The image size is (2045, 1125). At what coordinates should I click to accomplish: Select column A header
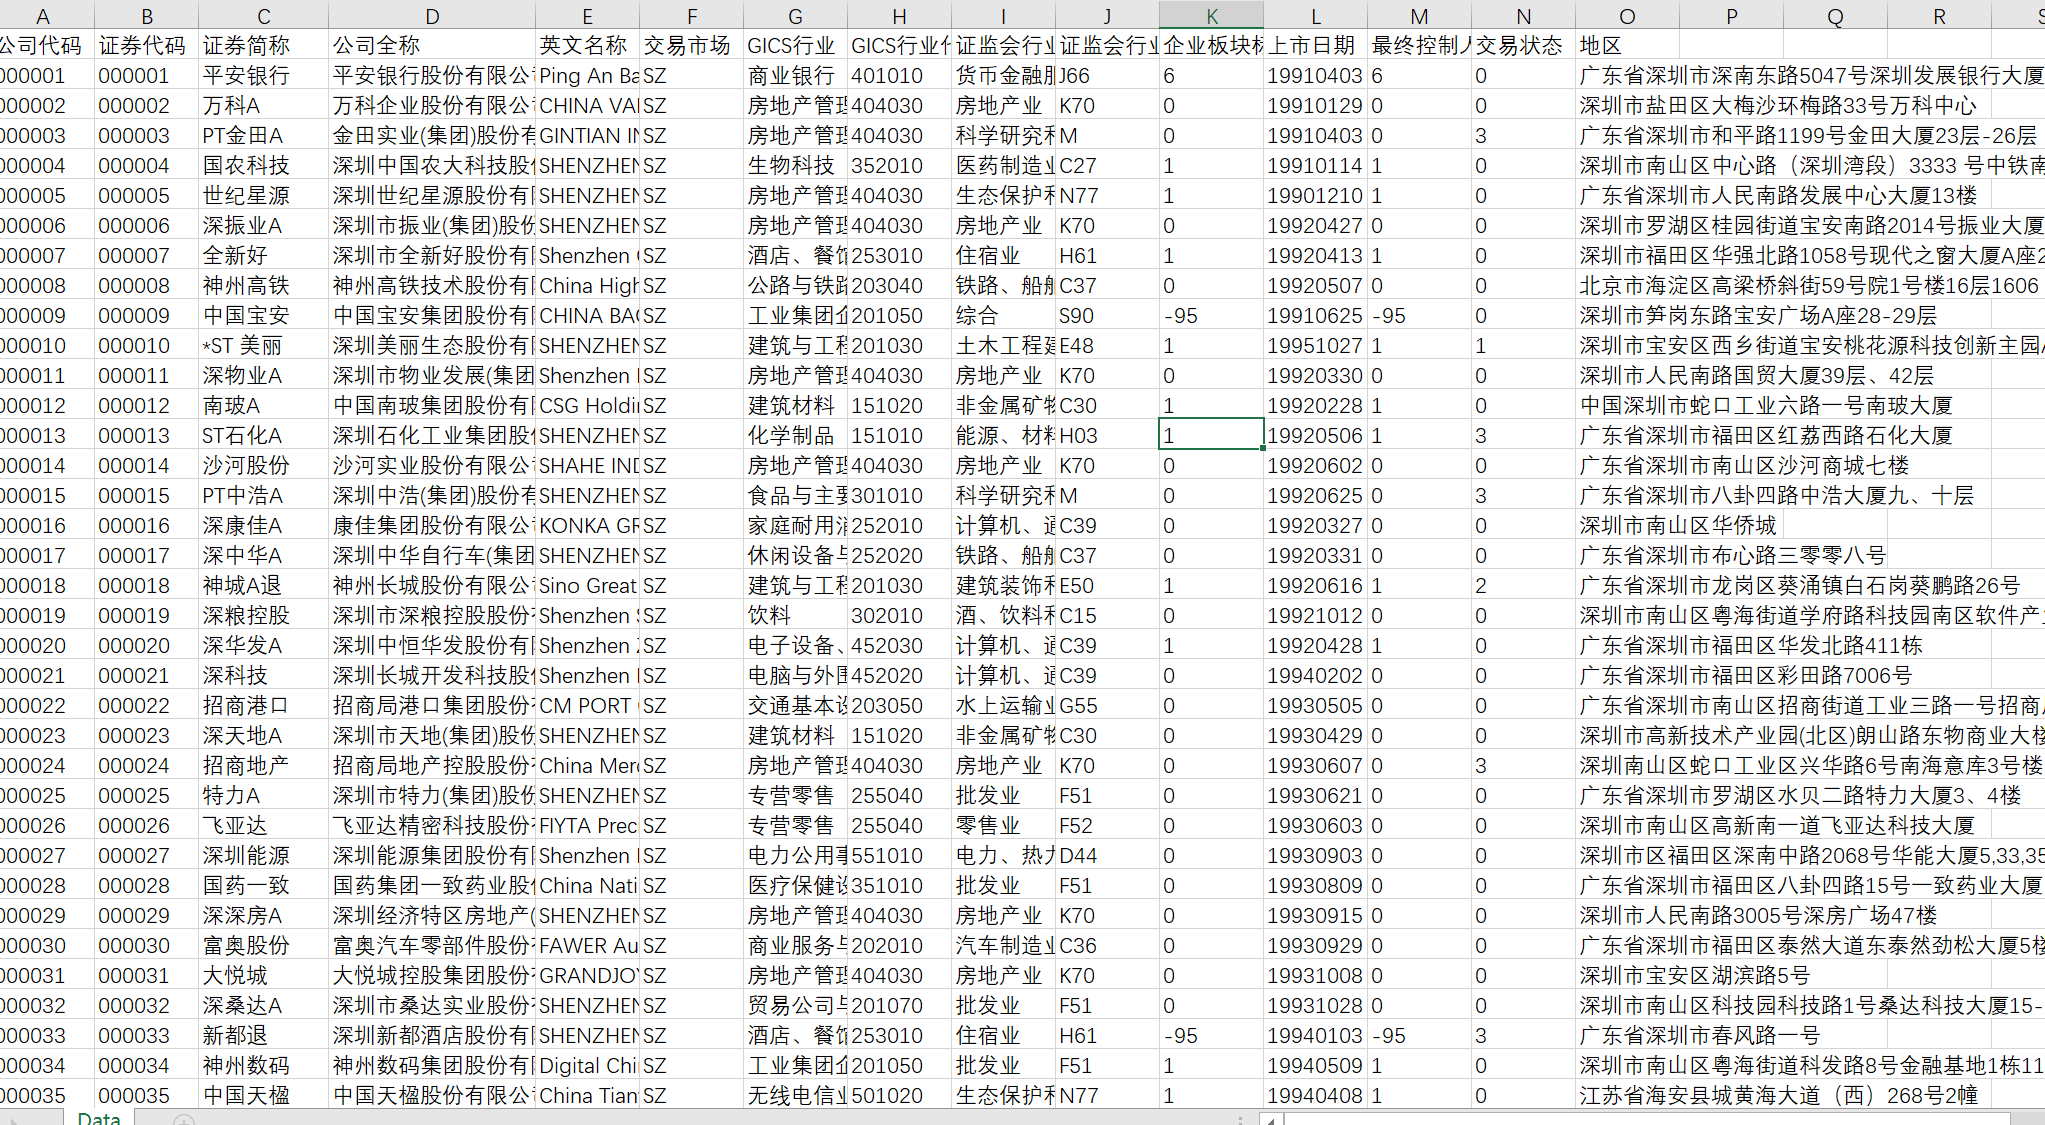tap(43, 15)
